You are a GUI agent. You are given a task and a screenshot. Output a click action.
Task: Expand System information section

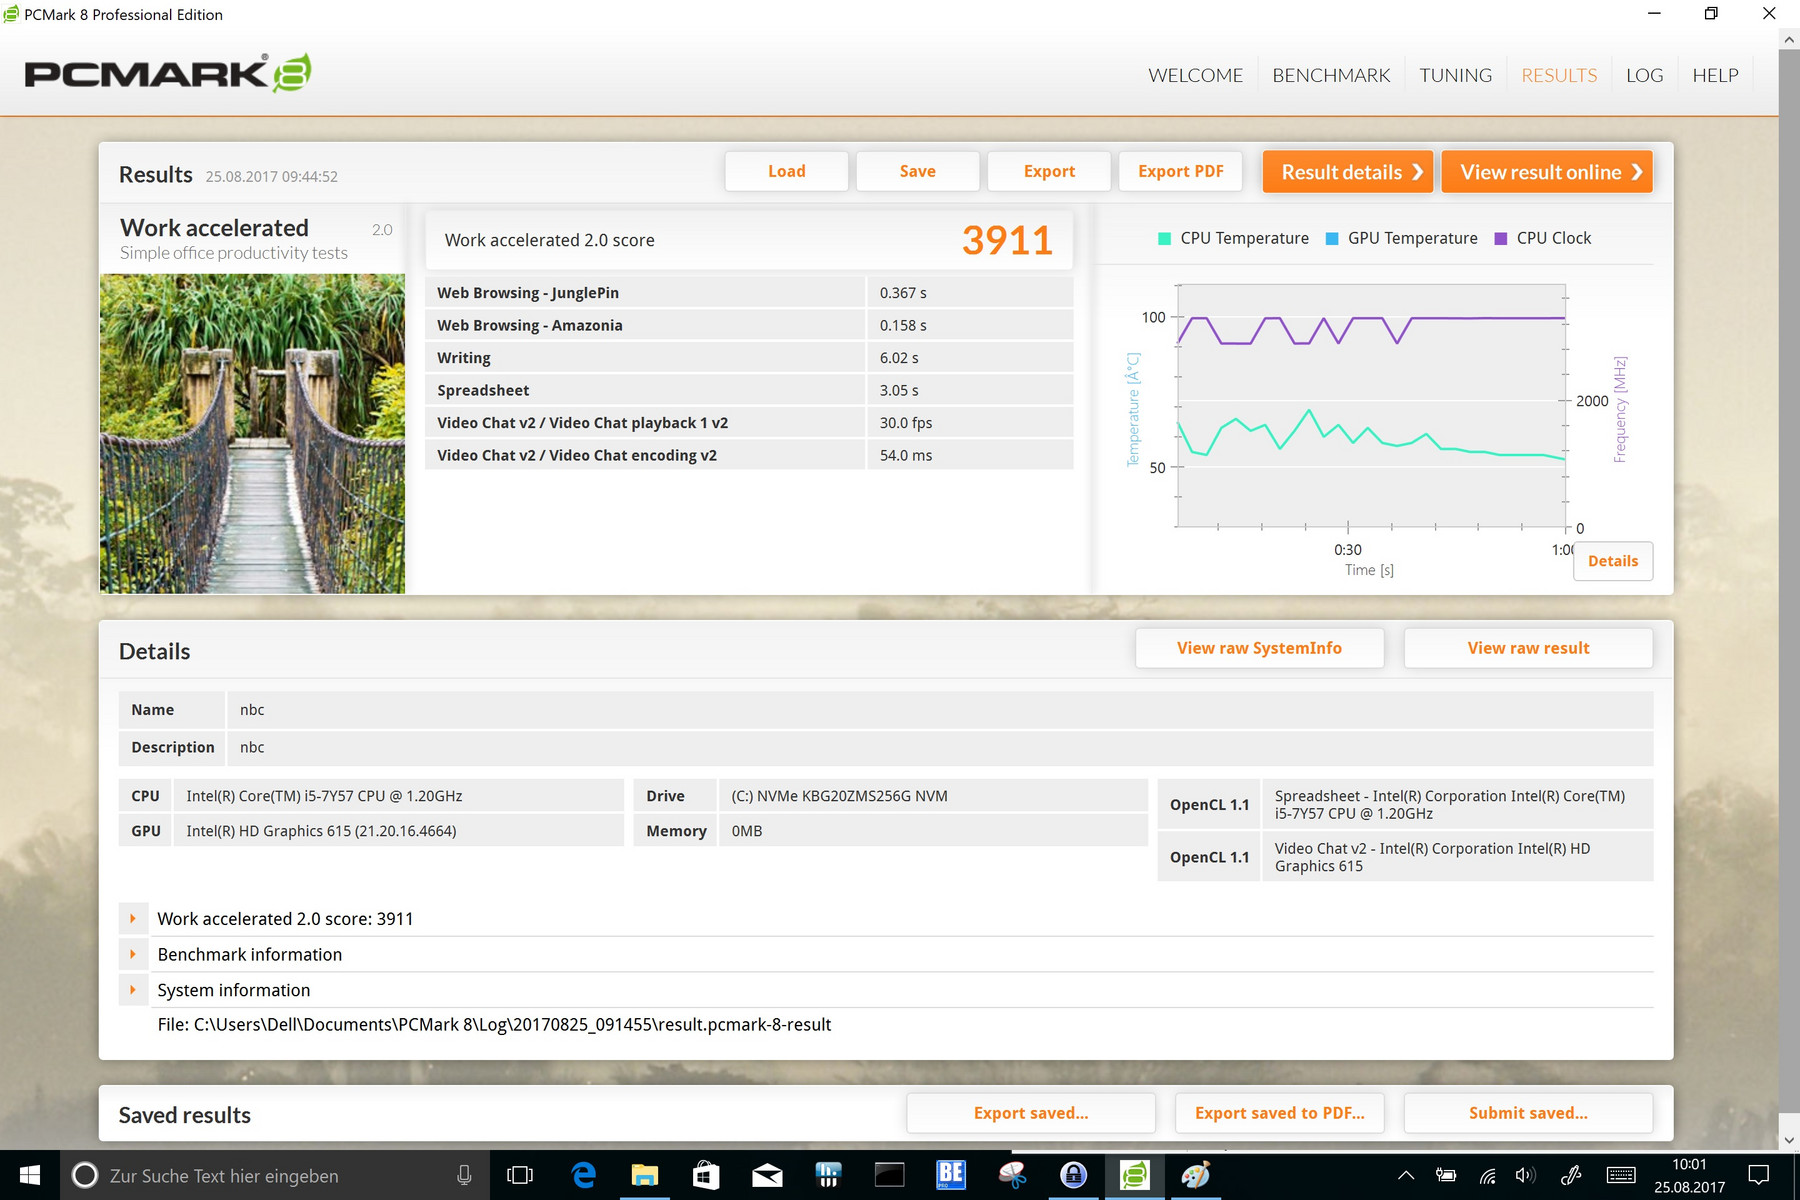(133, 990)
